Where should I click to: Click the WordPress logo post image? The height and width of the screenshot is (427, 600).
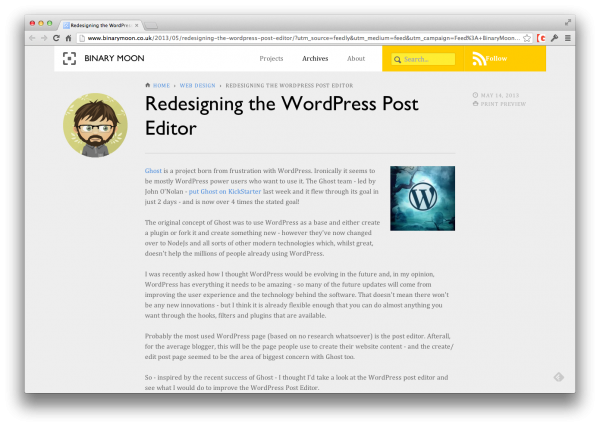click(422, 198)
